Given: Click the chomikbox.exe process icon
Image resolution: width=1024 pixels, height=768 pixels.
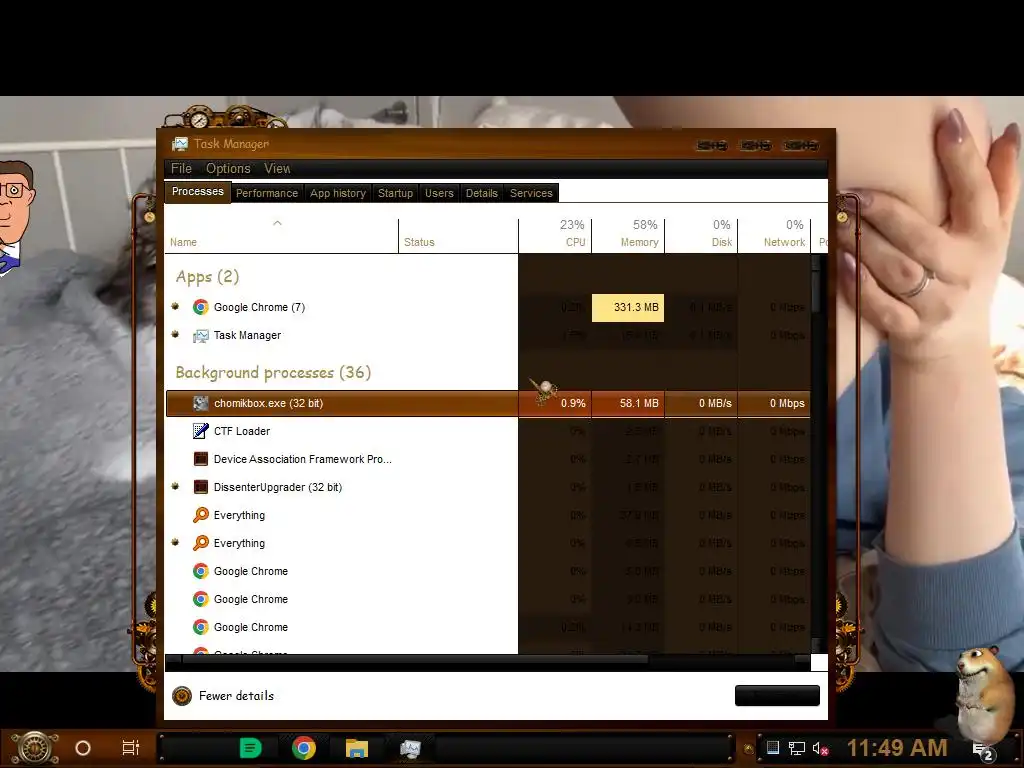Looking at the screenshot, I should tap(200, 403).
